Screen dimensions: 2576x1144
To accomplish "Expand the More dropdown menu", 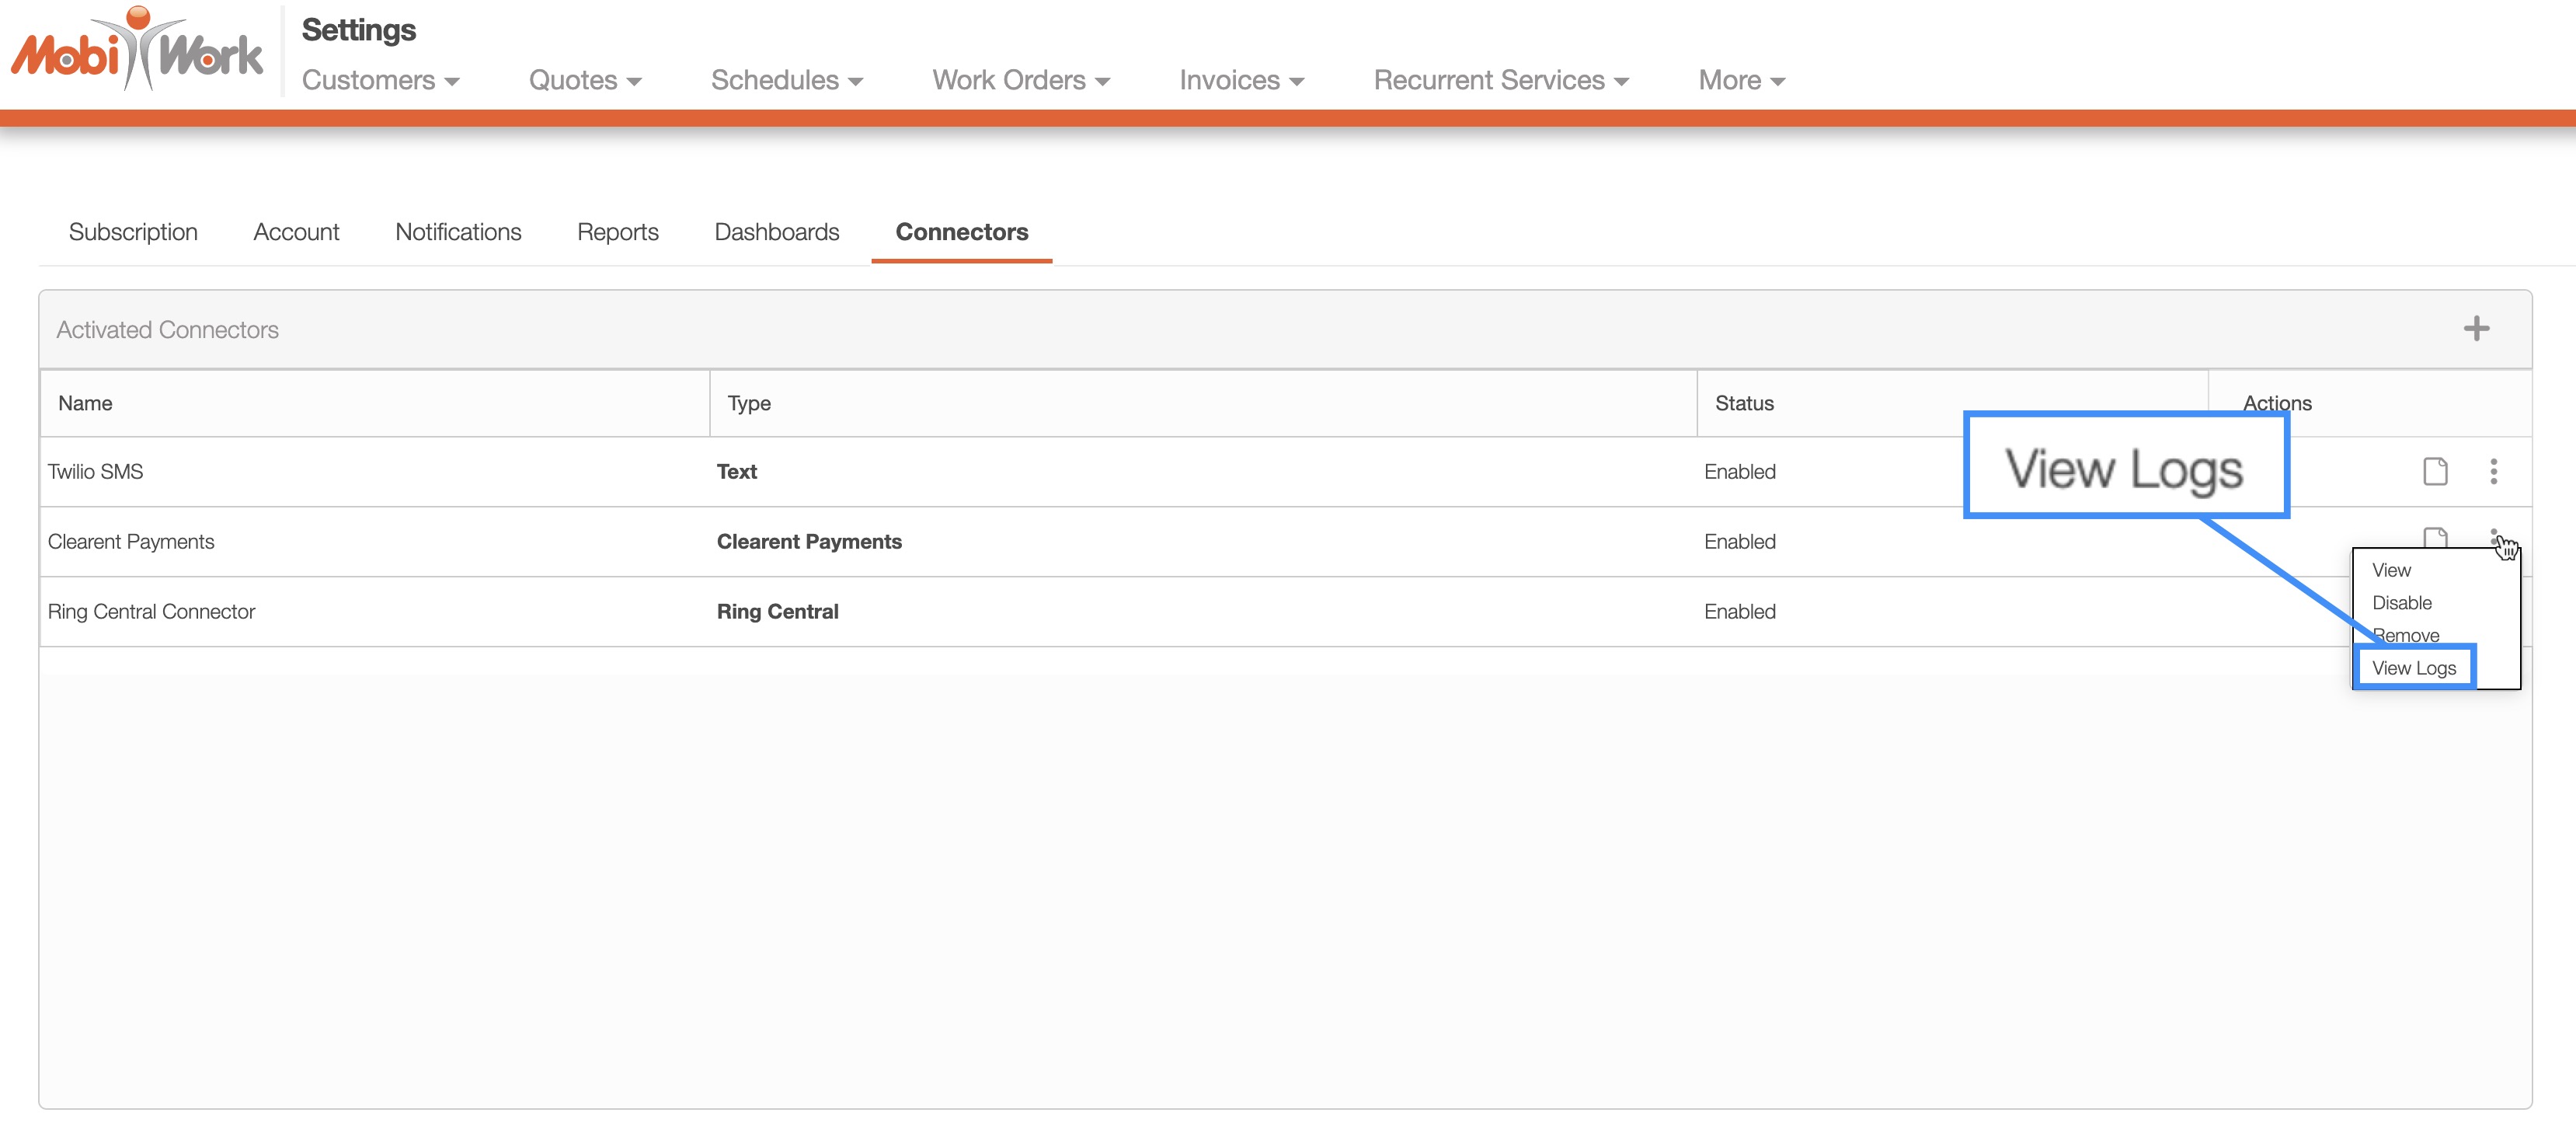I will (x=1741, y=80).
